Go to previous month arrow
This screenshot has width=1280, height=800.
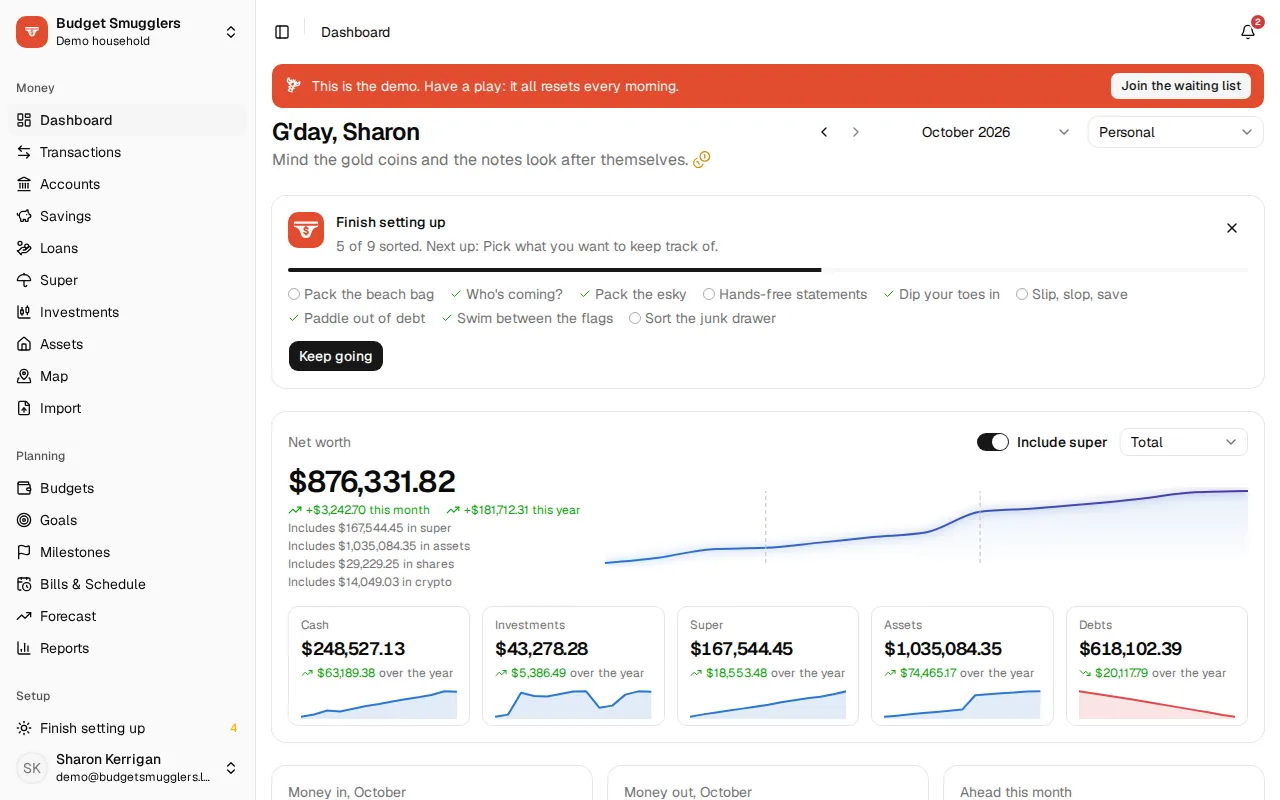point(824,132)
